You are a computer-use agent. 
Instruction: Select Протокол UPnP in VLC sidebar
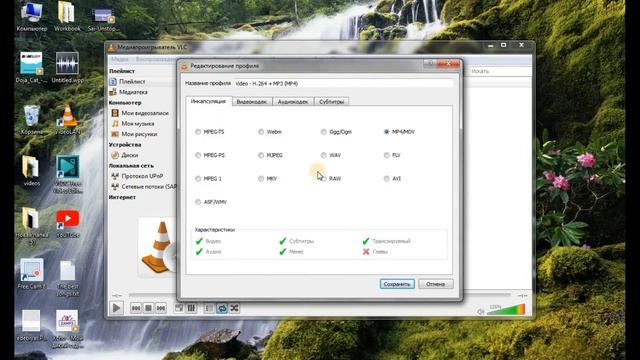point(142,176)
